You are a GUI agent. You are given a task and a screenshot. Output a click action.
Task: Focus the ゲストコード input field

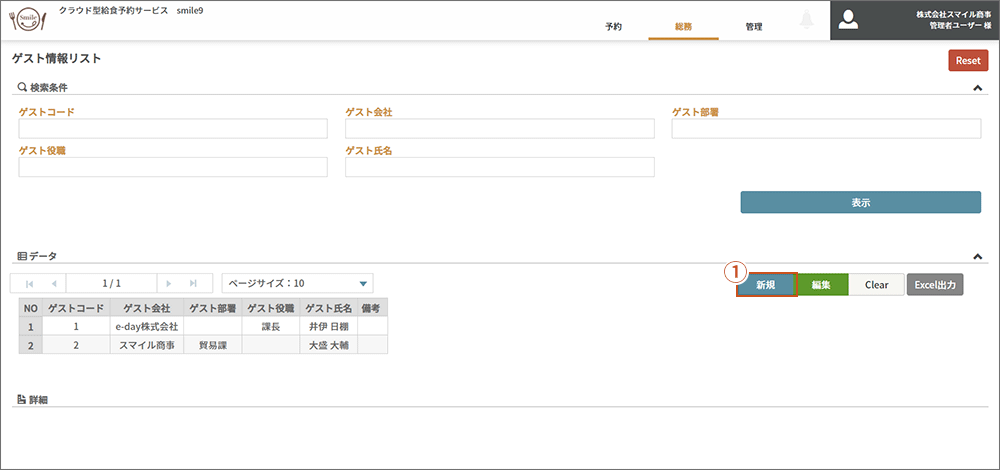tap(173, 129)
